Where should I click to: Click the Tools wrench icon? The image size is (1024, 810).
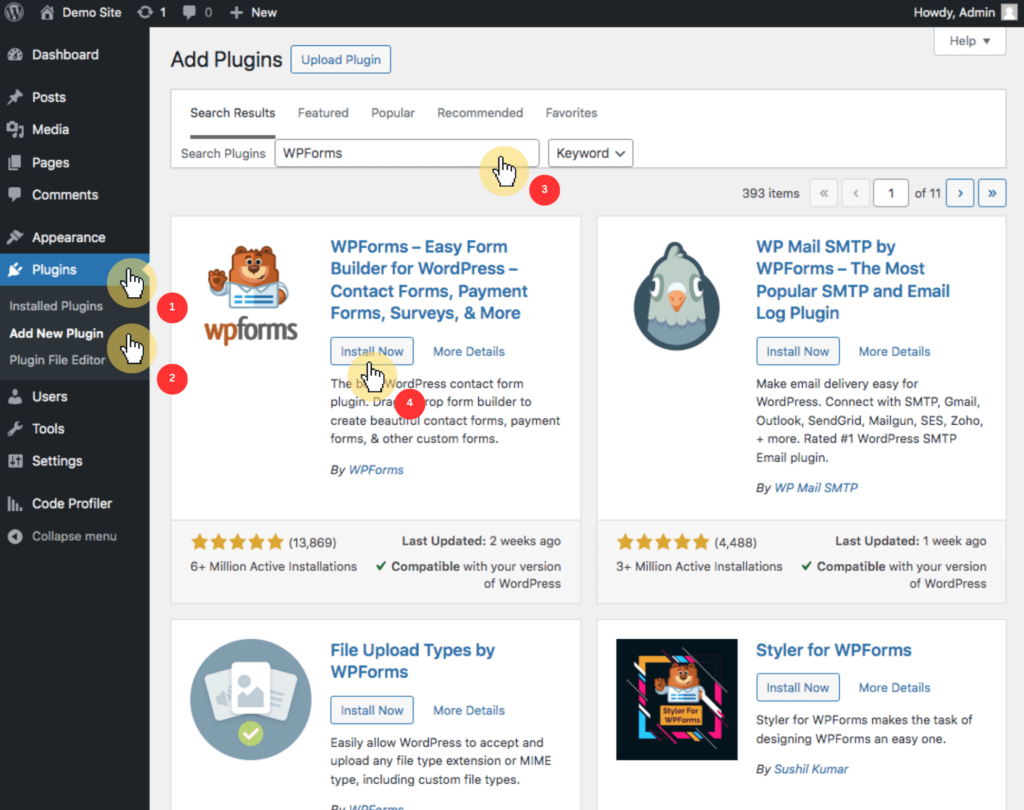tap(15, 429)
